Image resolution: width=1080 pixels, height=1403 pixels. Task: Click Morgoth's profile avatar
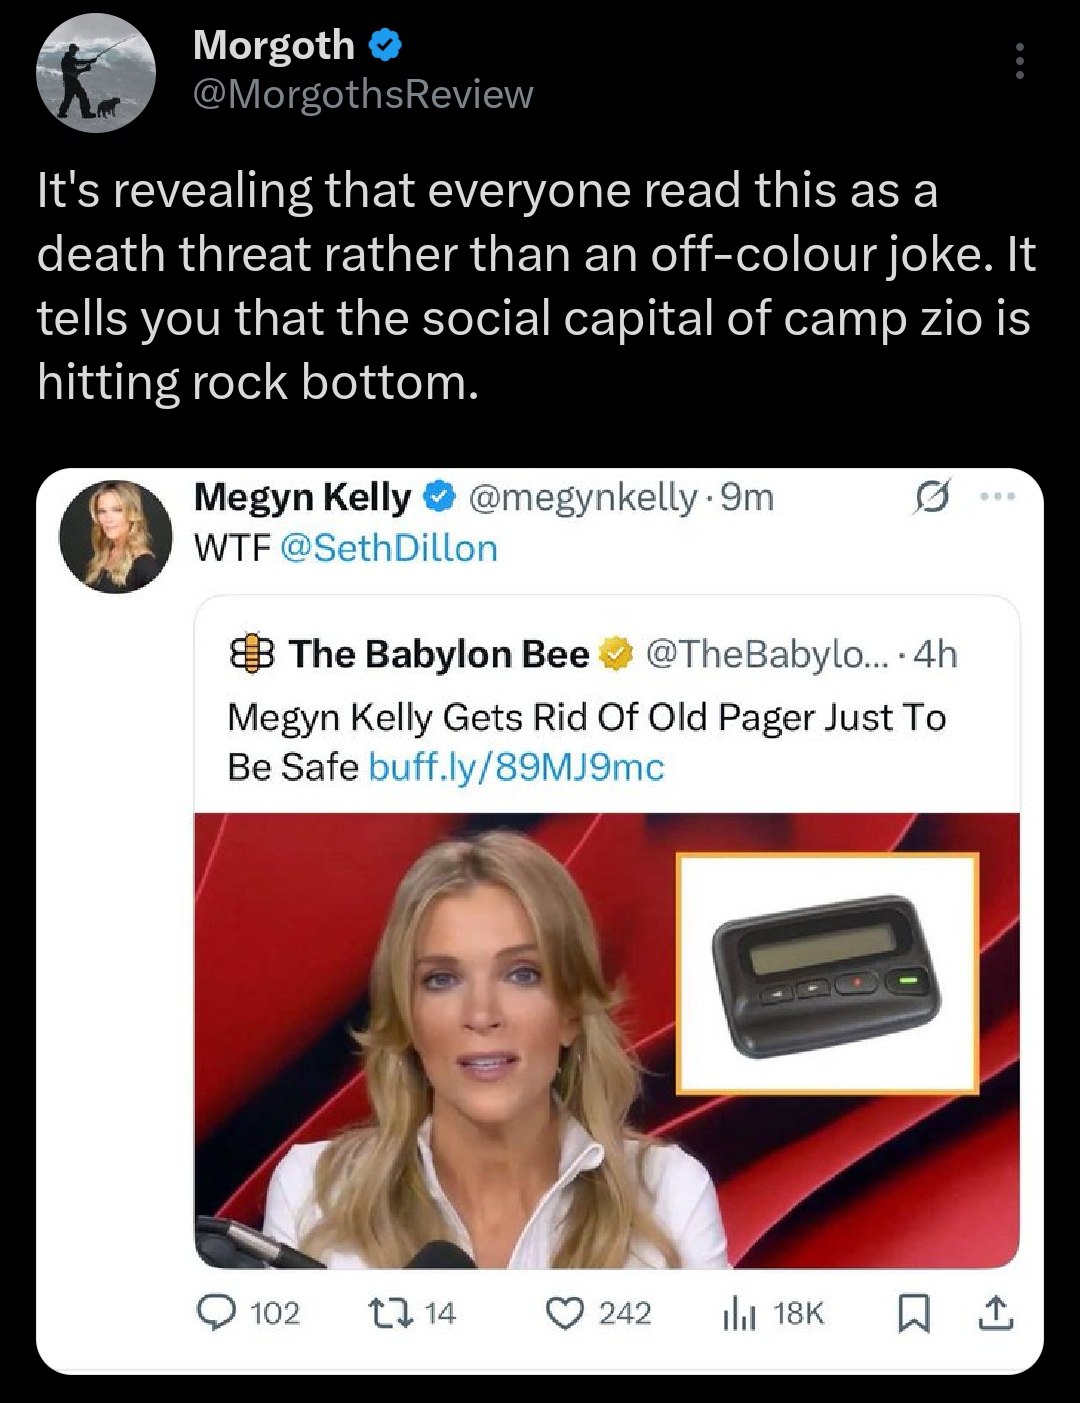(96, 72)
